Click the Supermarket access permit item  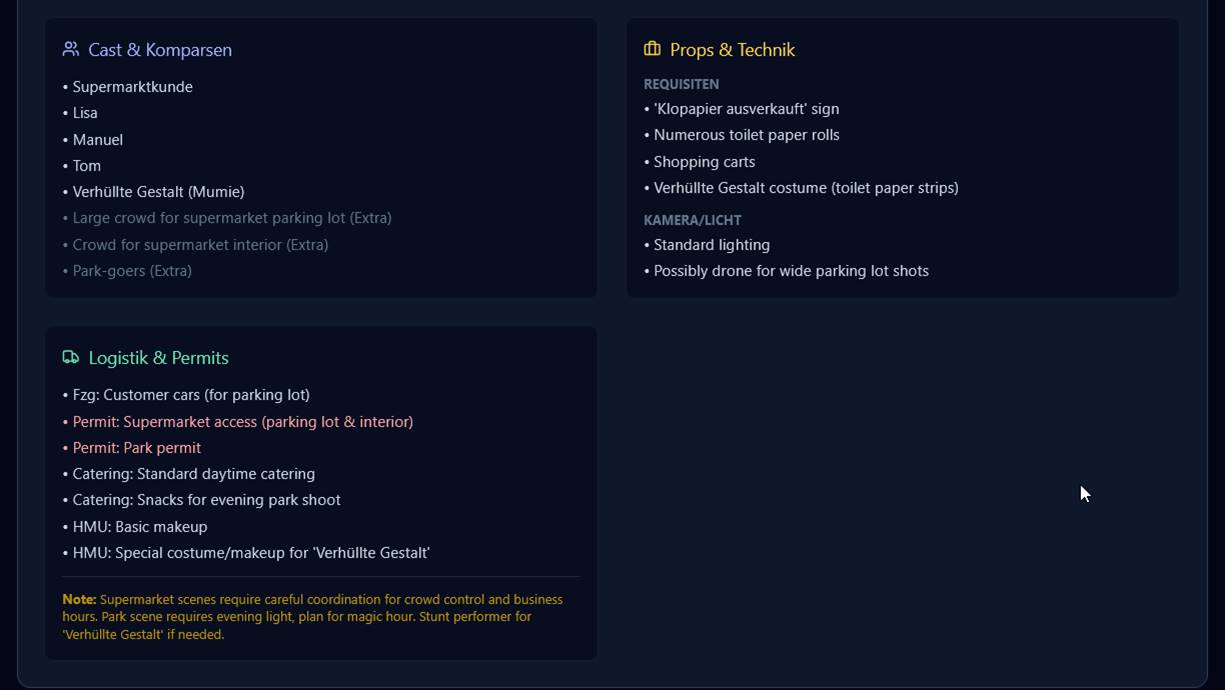(x=242, y=422)
